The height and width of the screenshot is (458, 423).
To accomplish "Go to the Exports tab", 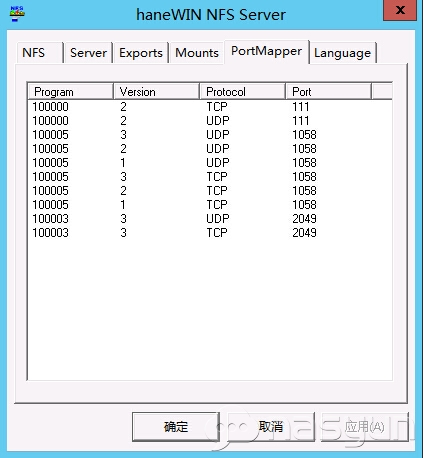I will click(x=141, y=53).
